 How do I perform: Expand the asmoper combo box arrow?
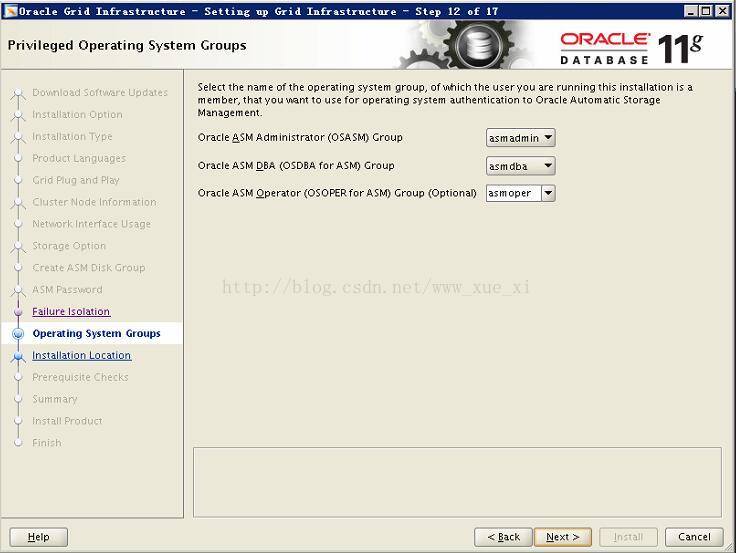548,193
